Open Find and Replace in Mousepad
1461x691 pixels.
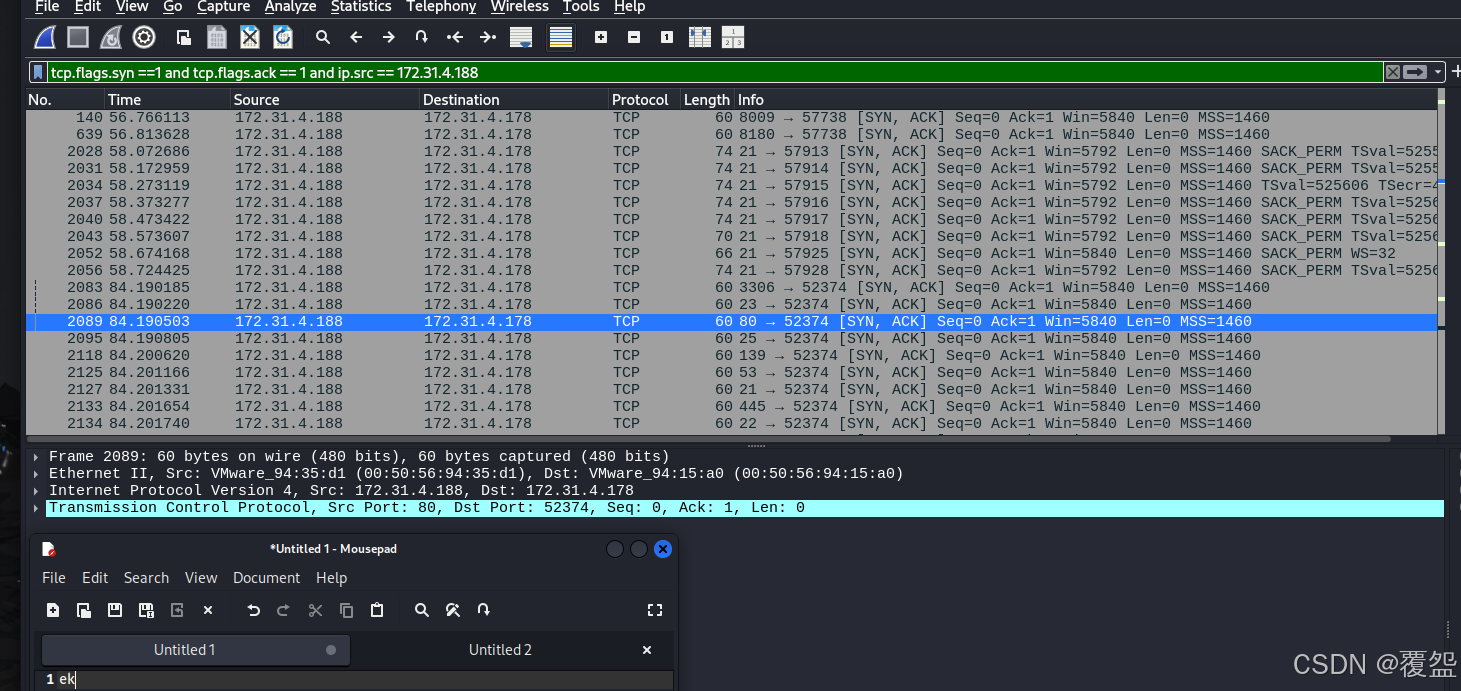pyautogui.click(x=452, y=610)
